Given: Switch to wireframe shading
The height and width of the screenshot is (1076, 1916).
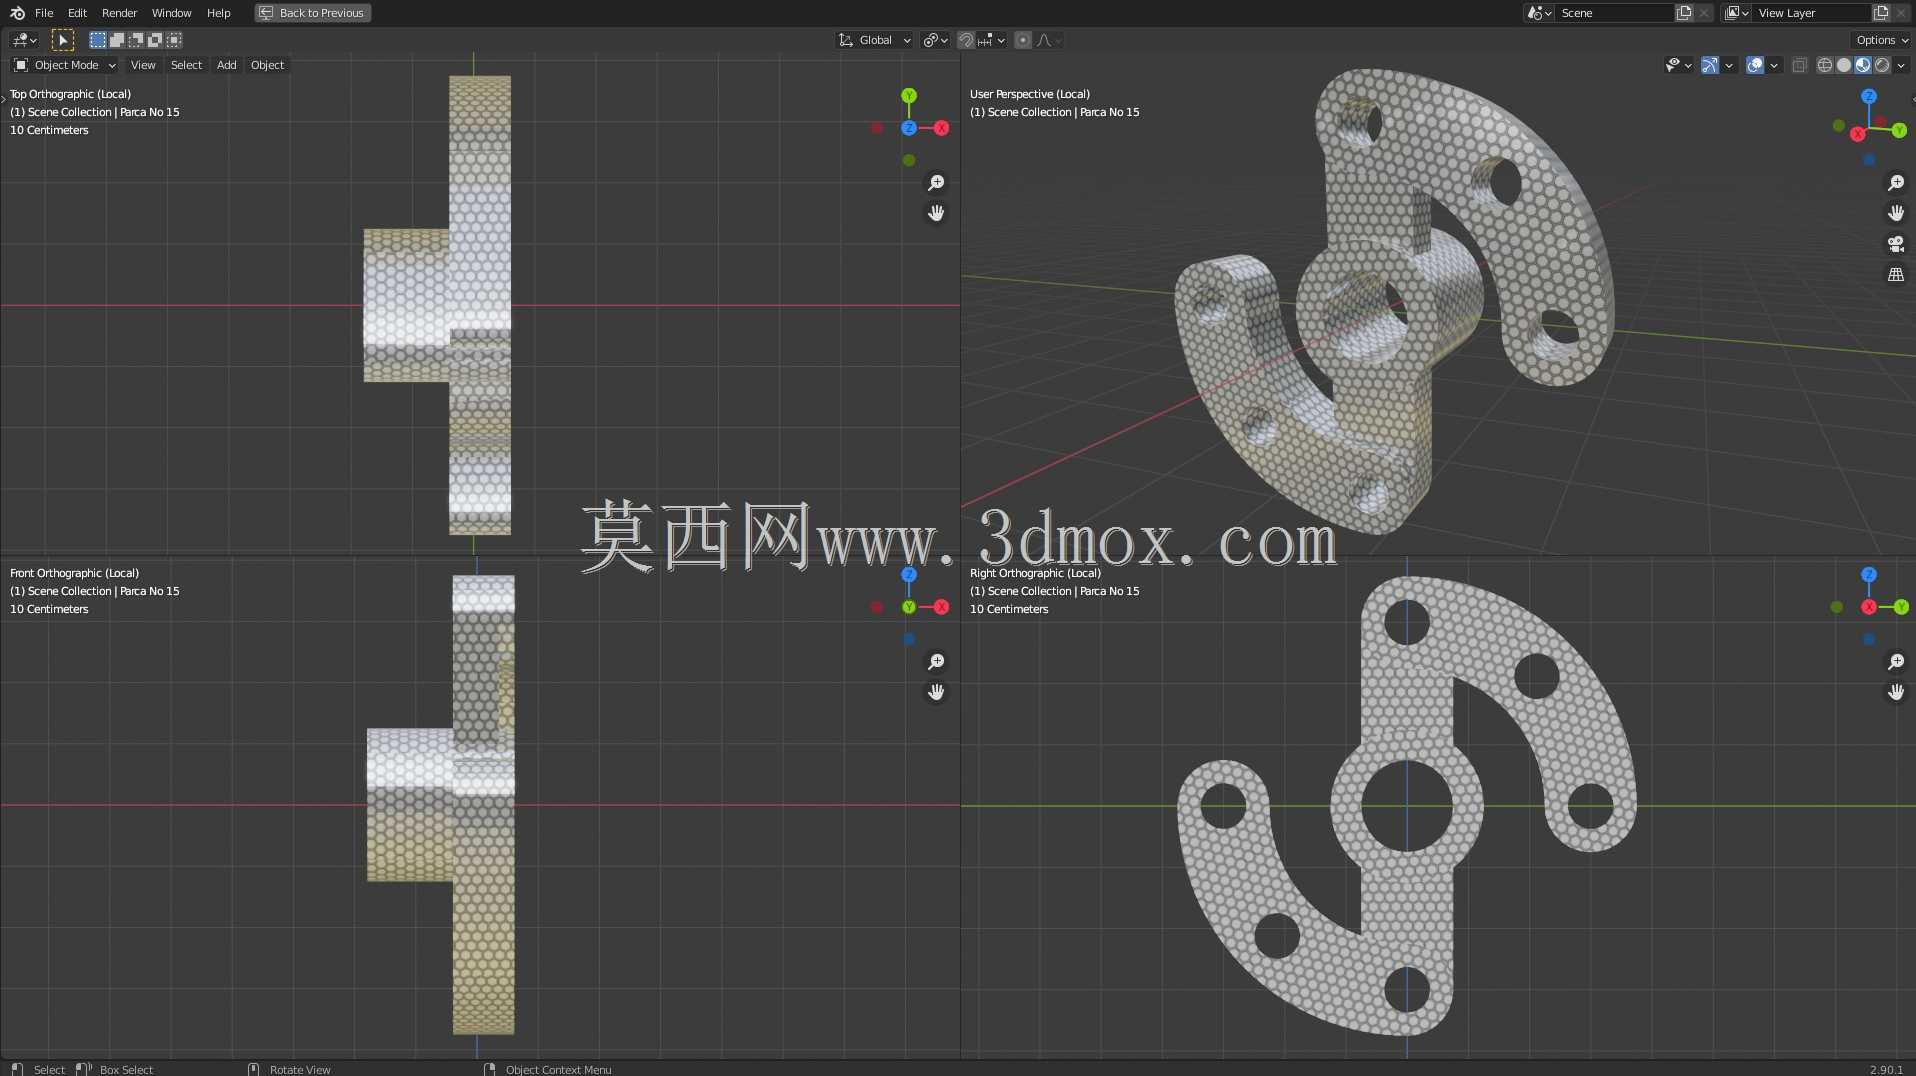Looking at the screenshot, I should tap(1825, 65).
